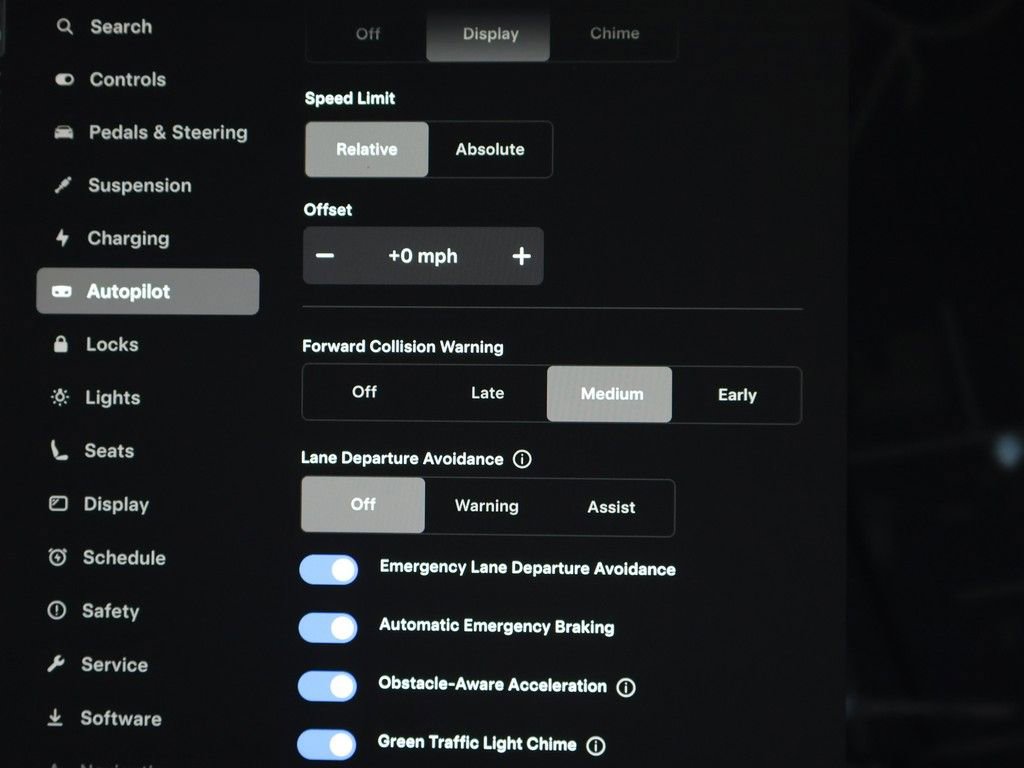The image size is (1024, 768).
Task: Select the Autopilot sidebar icon
Action: [x=63, y=291]
